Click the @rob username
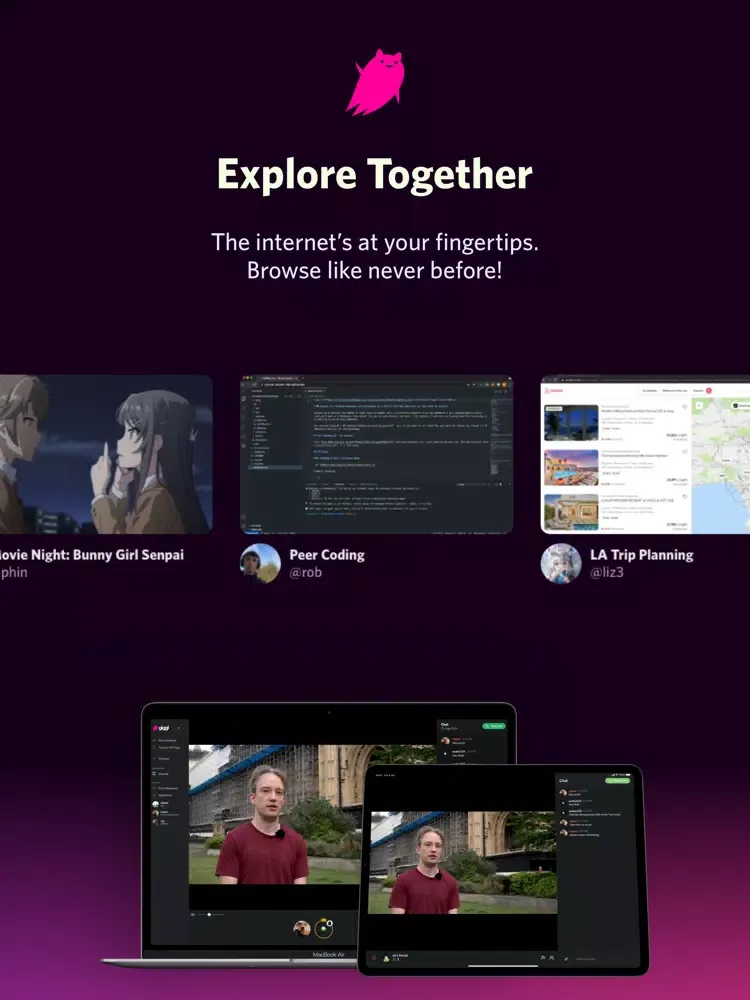Image resolution: width=750 pixels, height=1000 pixels. (x=305, y=572)
